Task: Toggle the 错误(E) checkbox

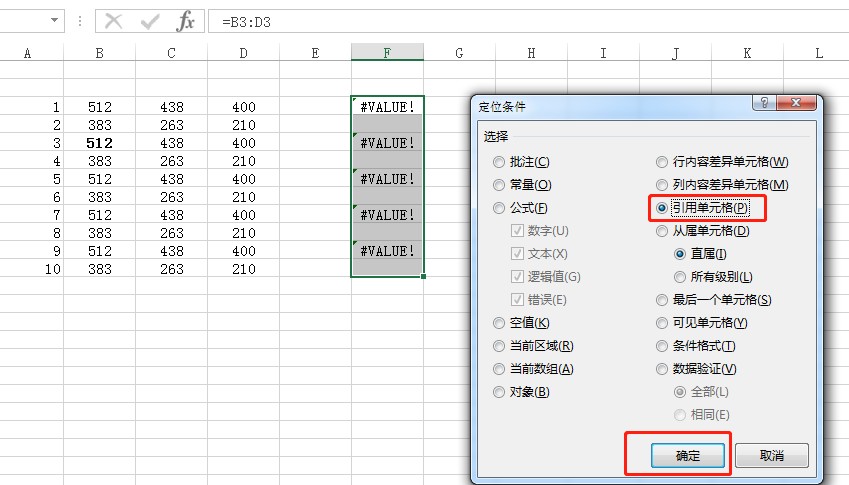Action: (x=539, y=300)
